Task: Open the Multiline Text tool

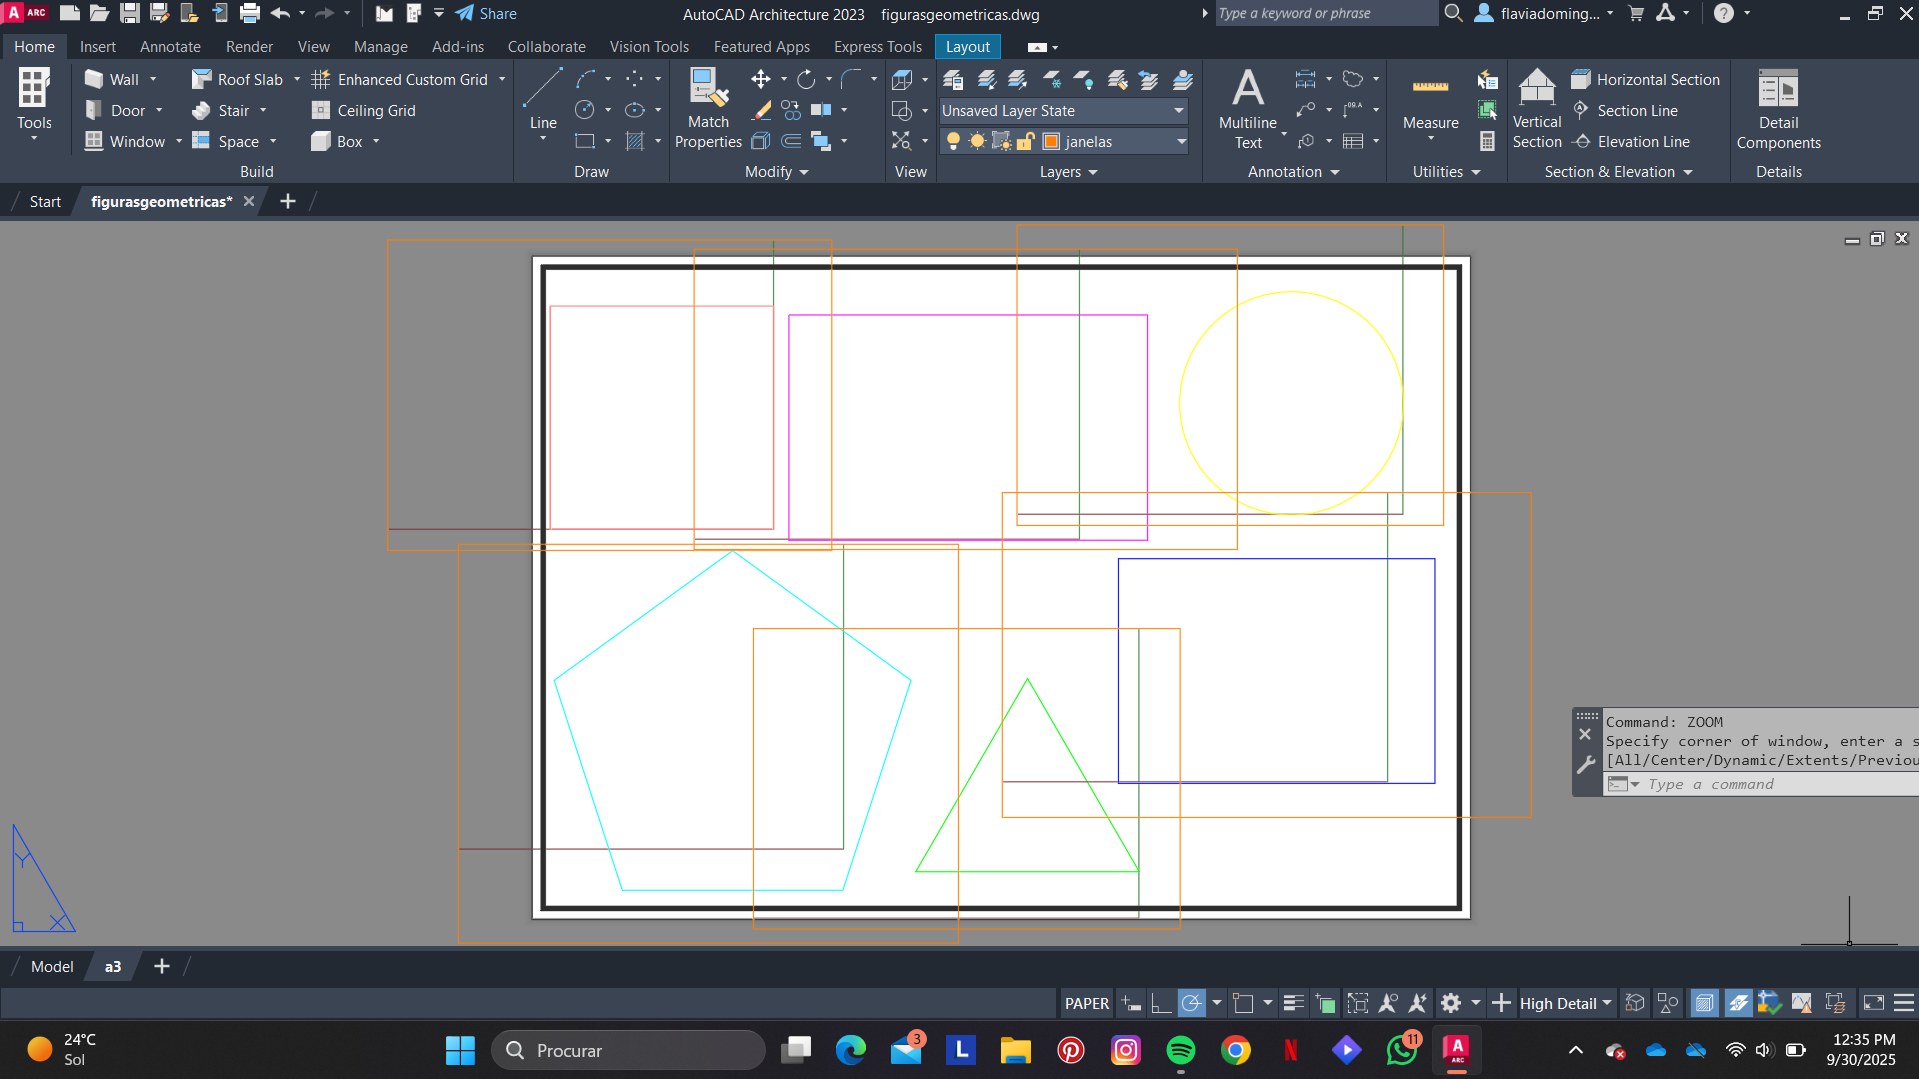Action: coord(1247,109)
